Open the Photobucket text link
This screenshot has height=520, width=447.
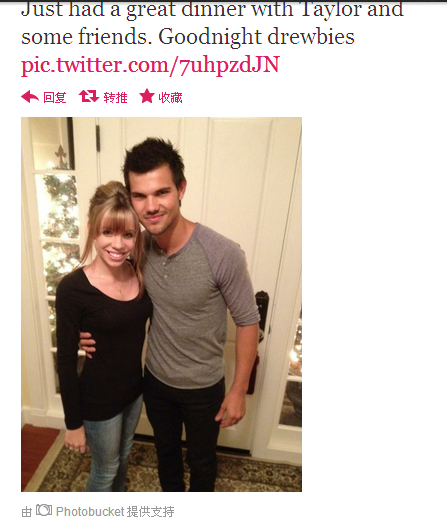[90, 512]
